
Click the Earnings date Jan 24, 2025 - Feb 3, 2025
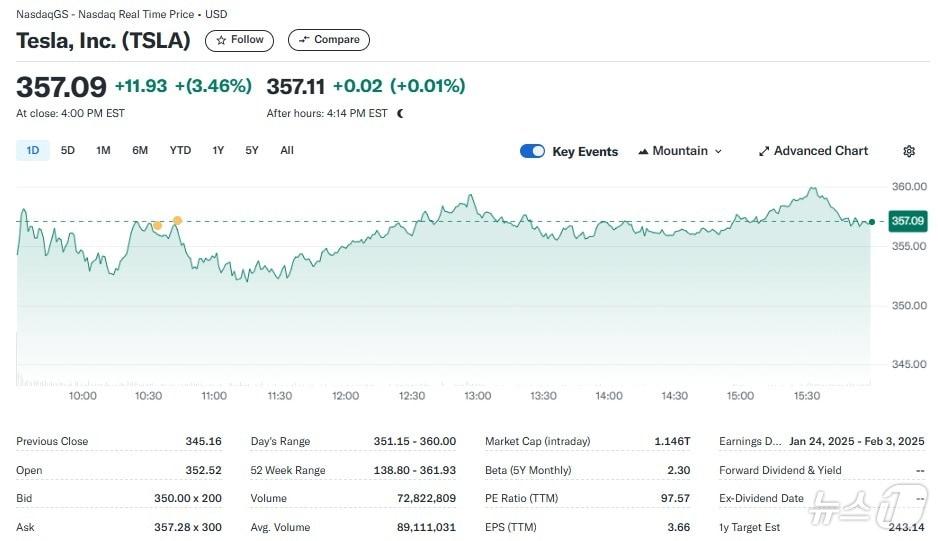tap(857, 441)
